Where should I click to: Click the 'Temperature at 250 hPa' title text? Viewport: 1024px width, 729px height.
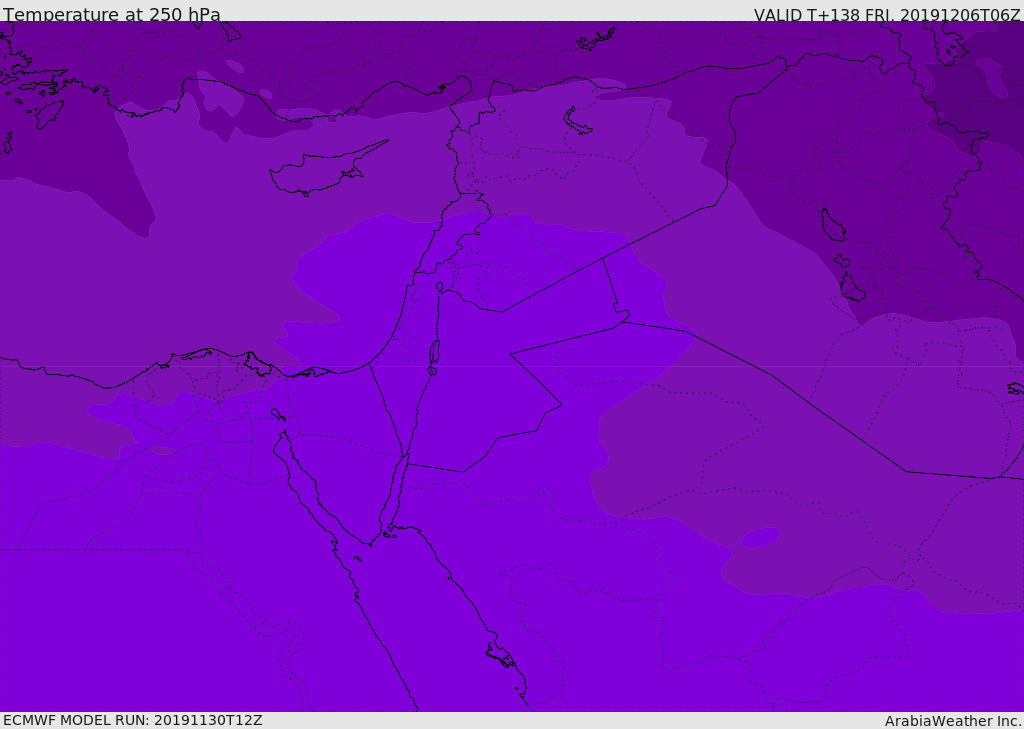click(x=112, y=14)
